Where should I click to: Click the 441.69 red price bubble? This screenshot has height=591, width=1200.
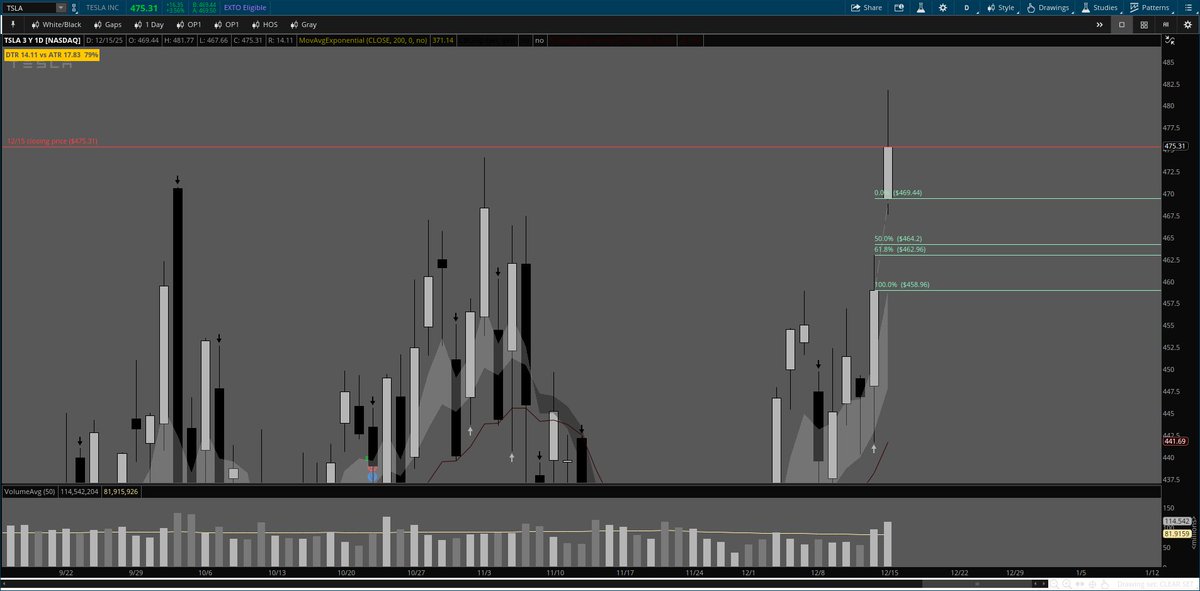point(1174,440)
